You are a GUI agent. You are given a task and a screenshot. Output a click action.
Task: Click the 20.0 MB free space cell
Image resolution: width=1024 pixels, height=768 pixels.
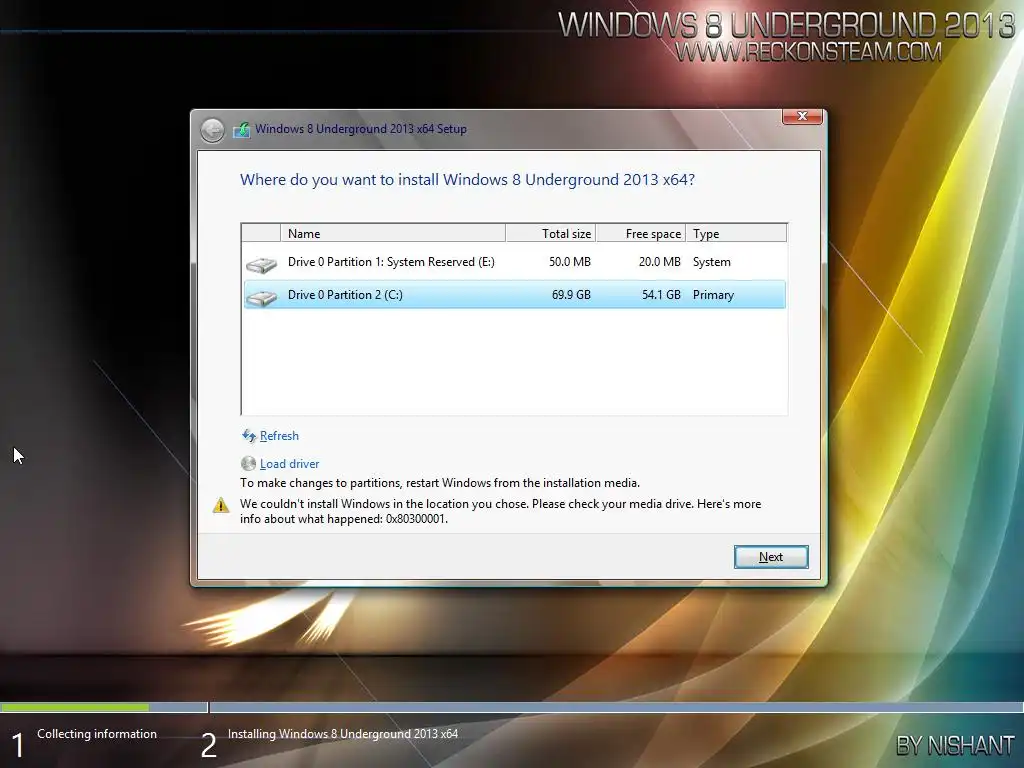click(x=660, y=262)
